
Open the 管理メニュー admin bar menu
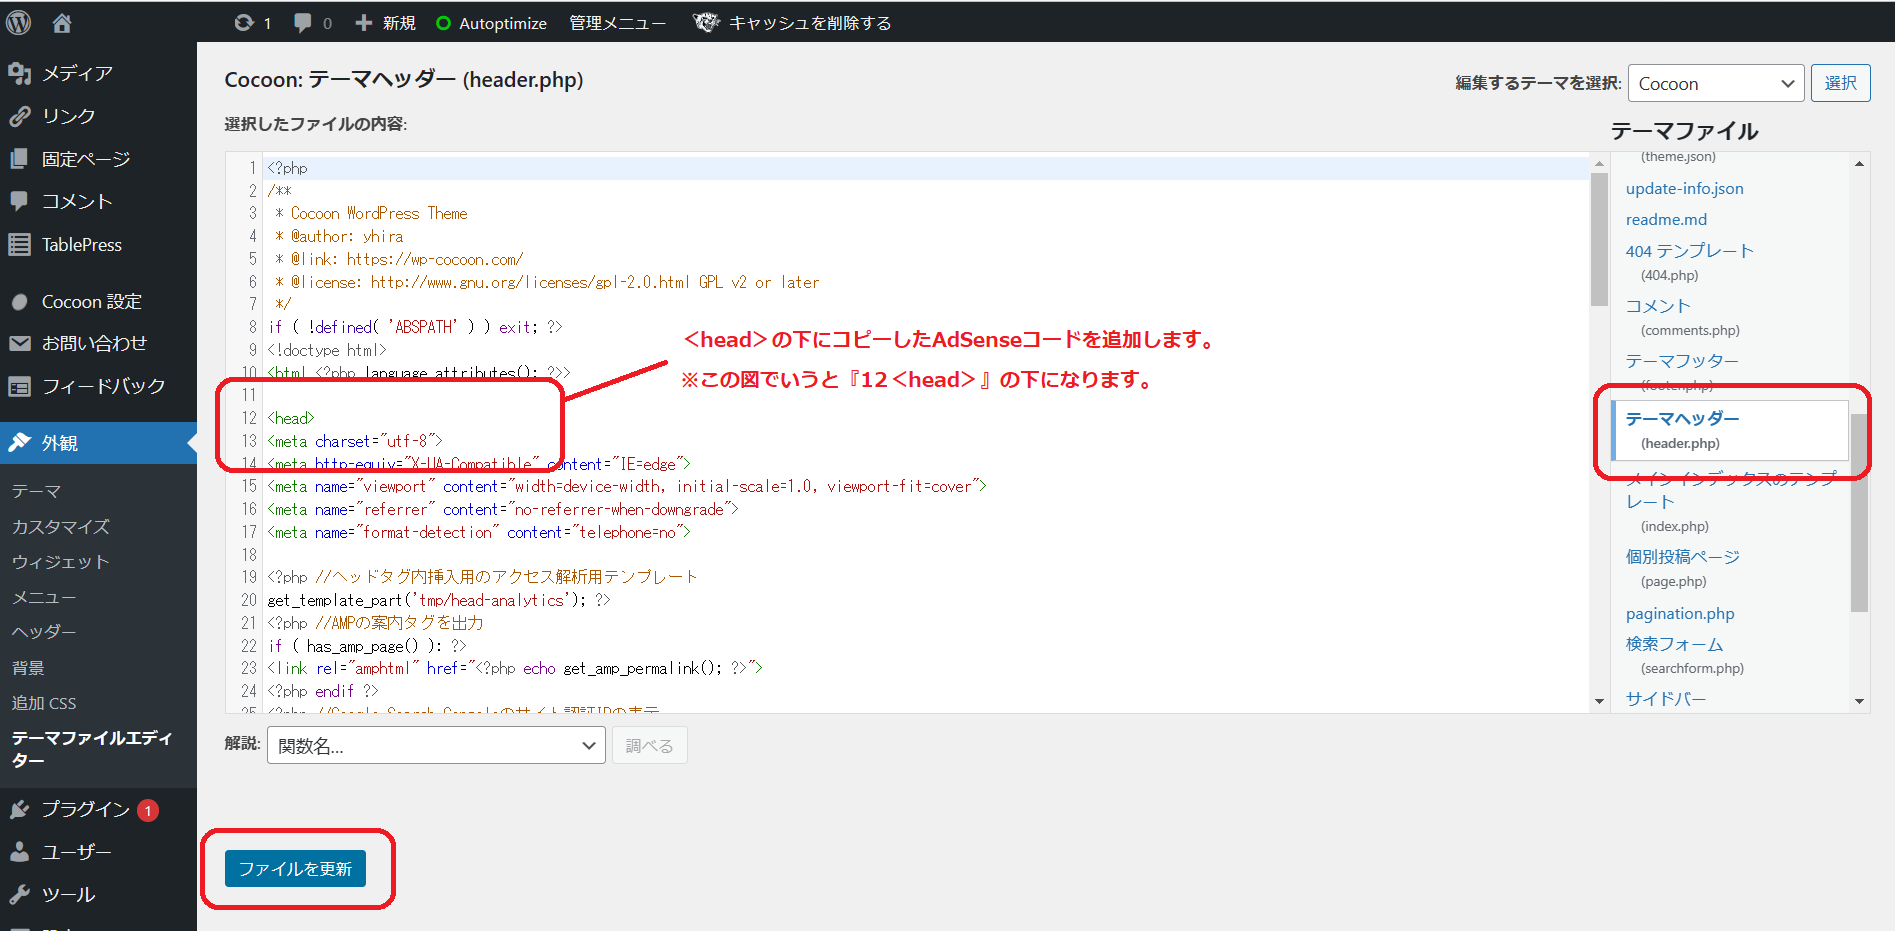coord(618,23)
